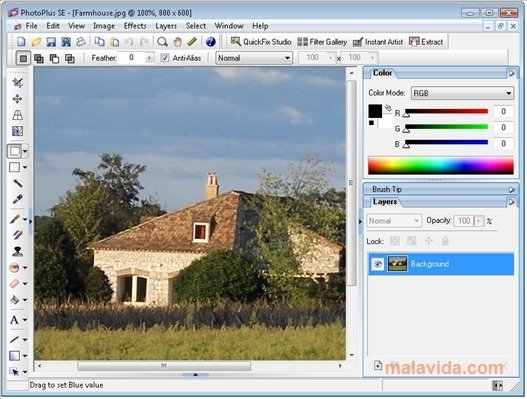Open the Layers panel options arrow
This screenshot has height=399, width=527.
pyautogui.click(x=512, y=202)
